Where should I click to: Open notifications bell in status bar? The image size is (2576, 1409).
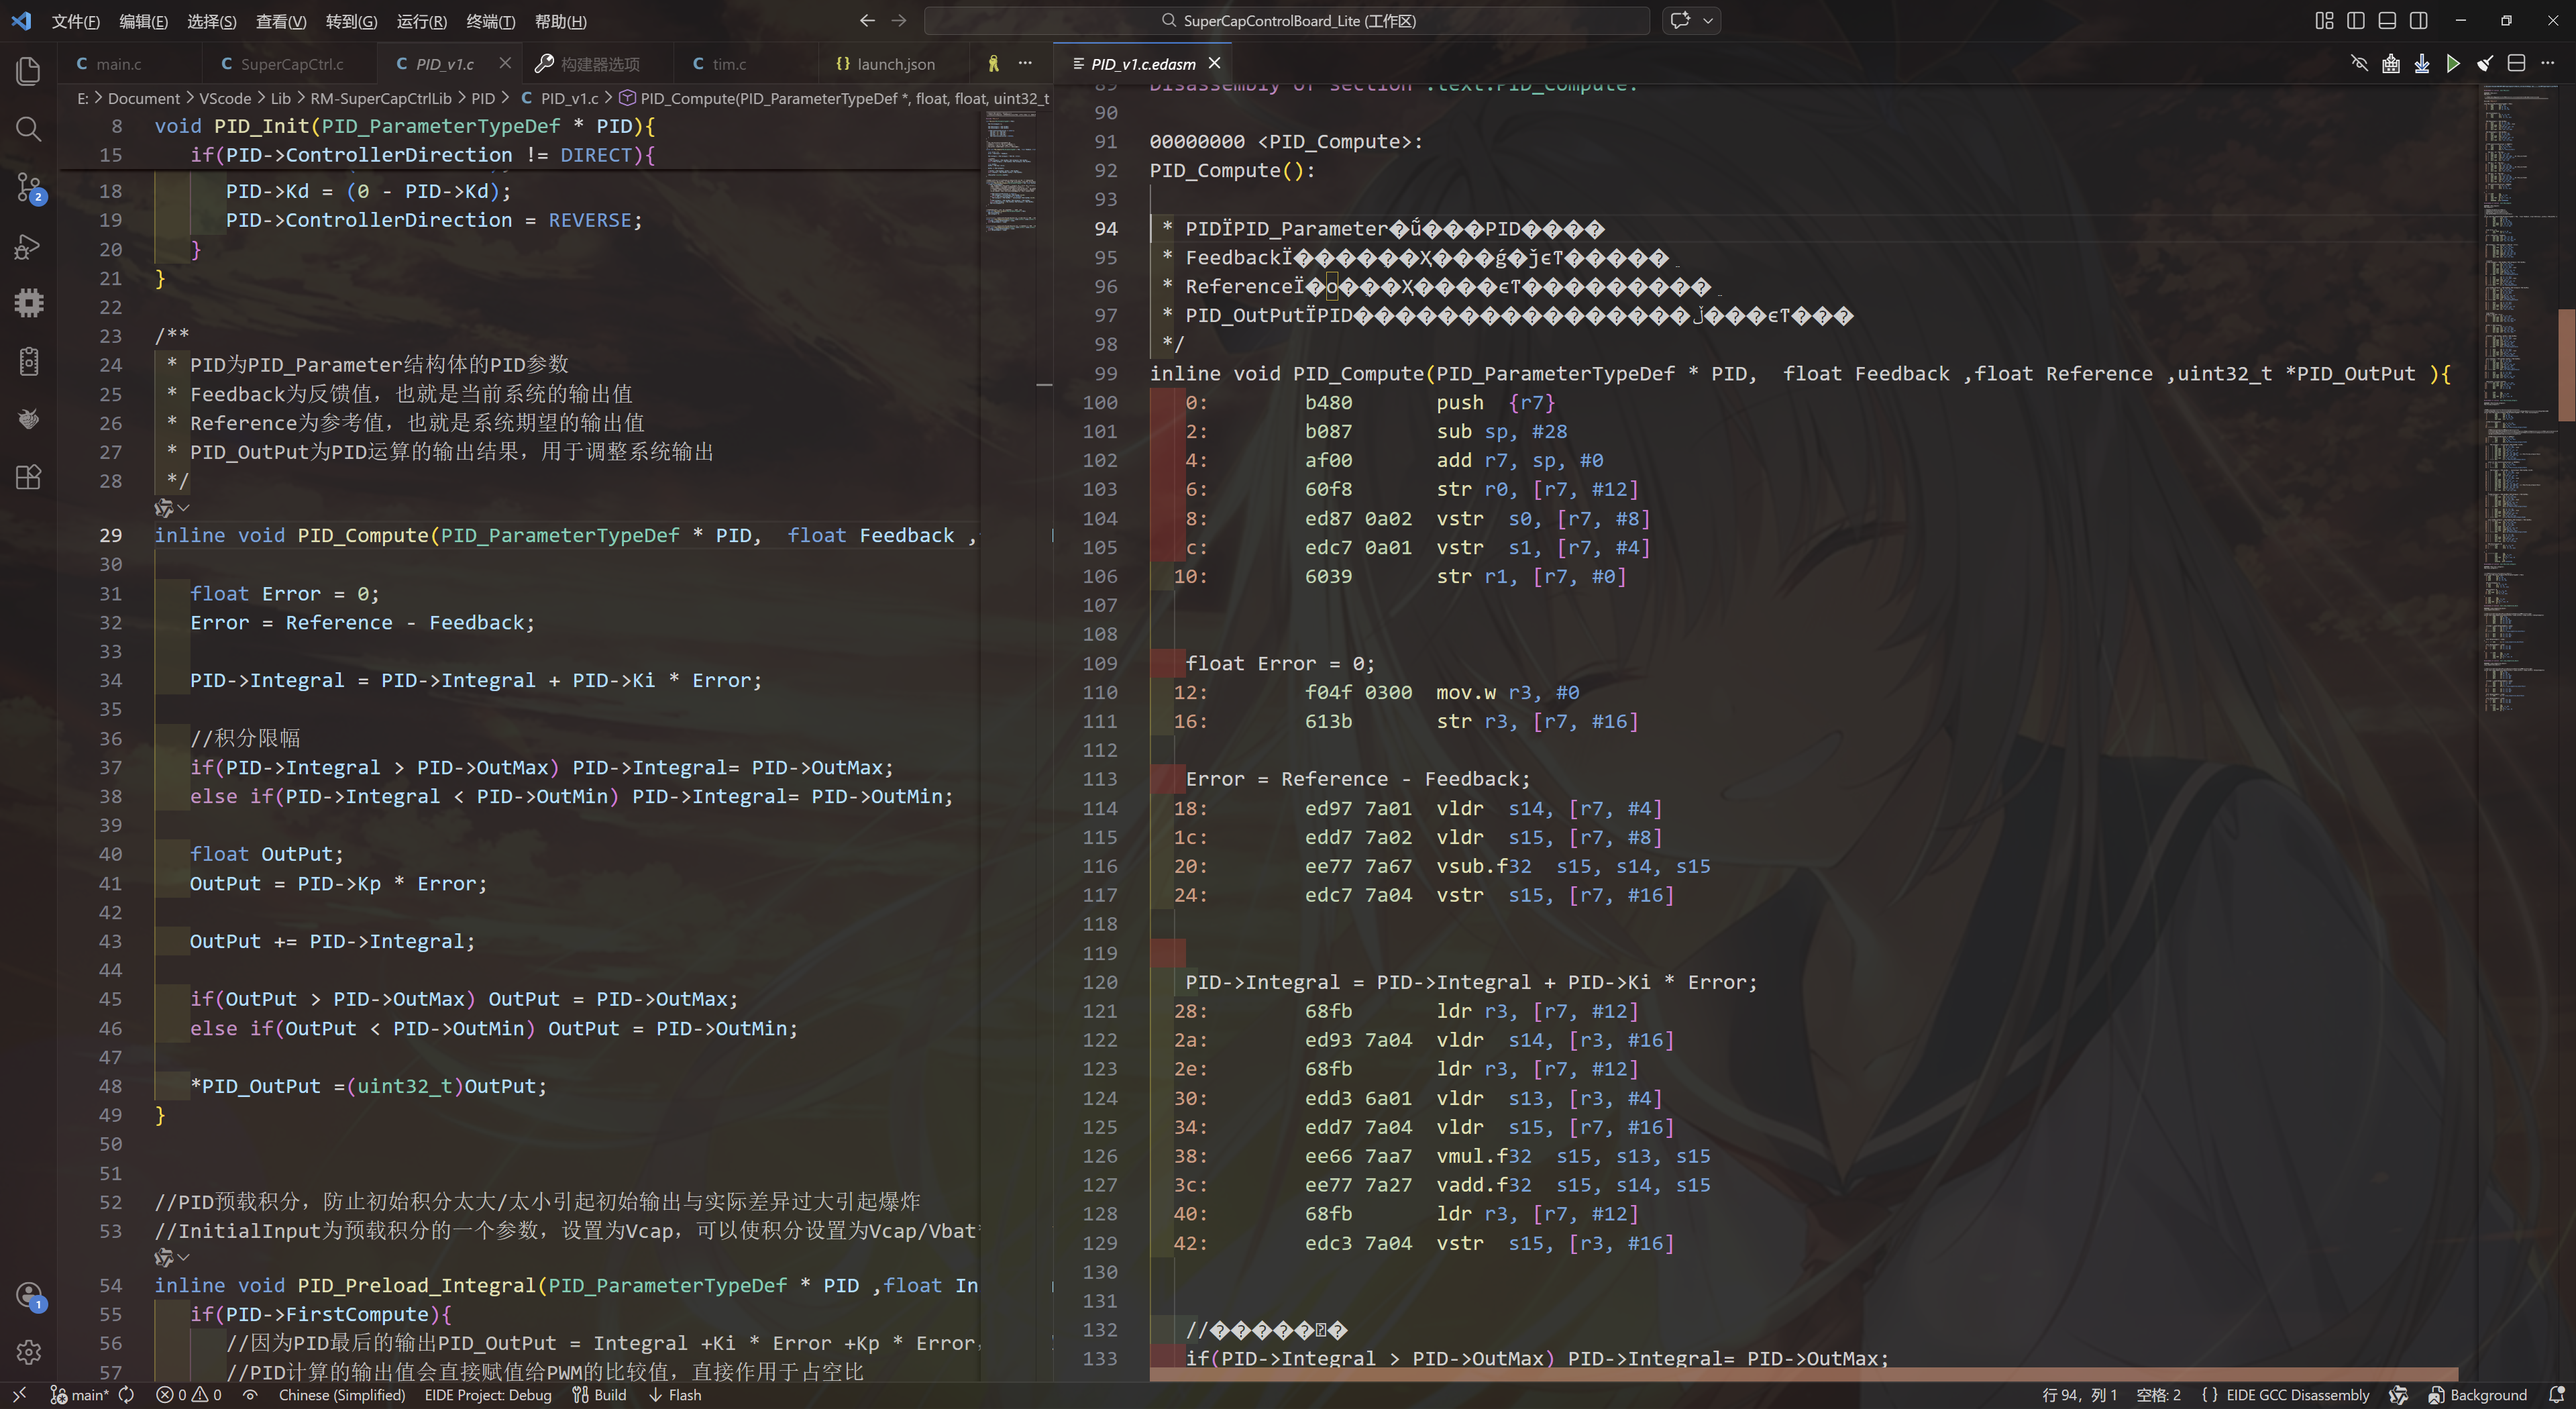pos(2557,1395)
